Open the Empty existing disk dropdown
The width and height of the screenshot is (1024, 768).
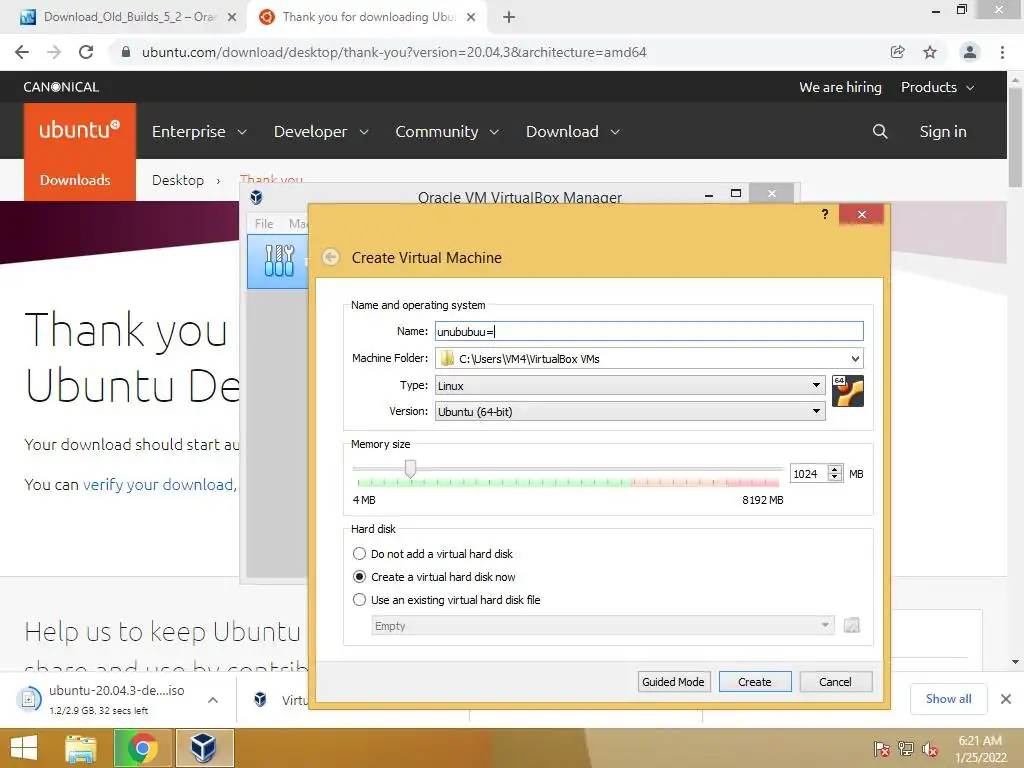click(602, 626)
